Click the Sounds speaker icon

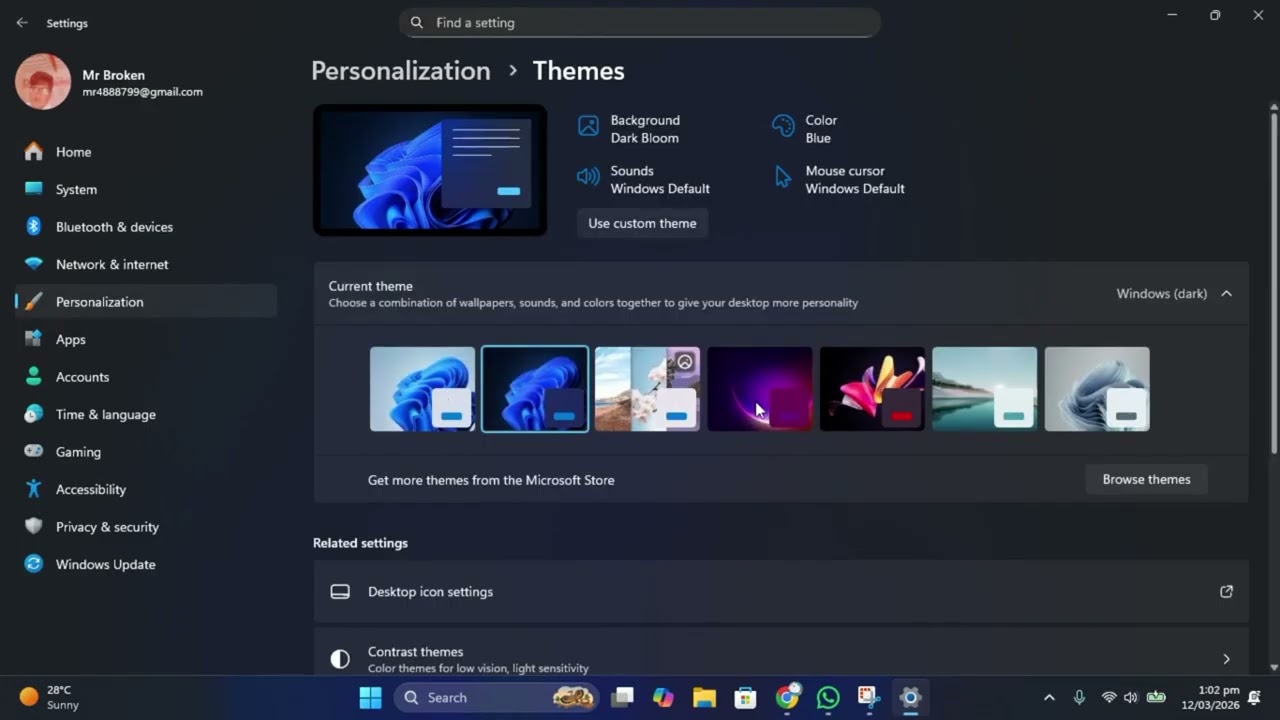point(588,177)
